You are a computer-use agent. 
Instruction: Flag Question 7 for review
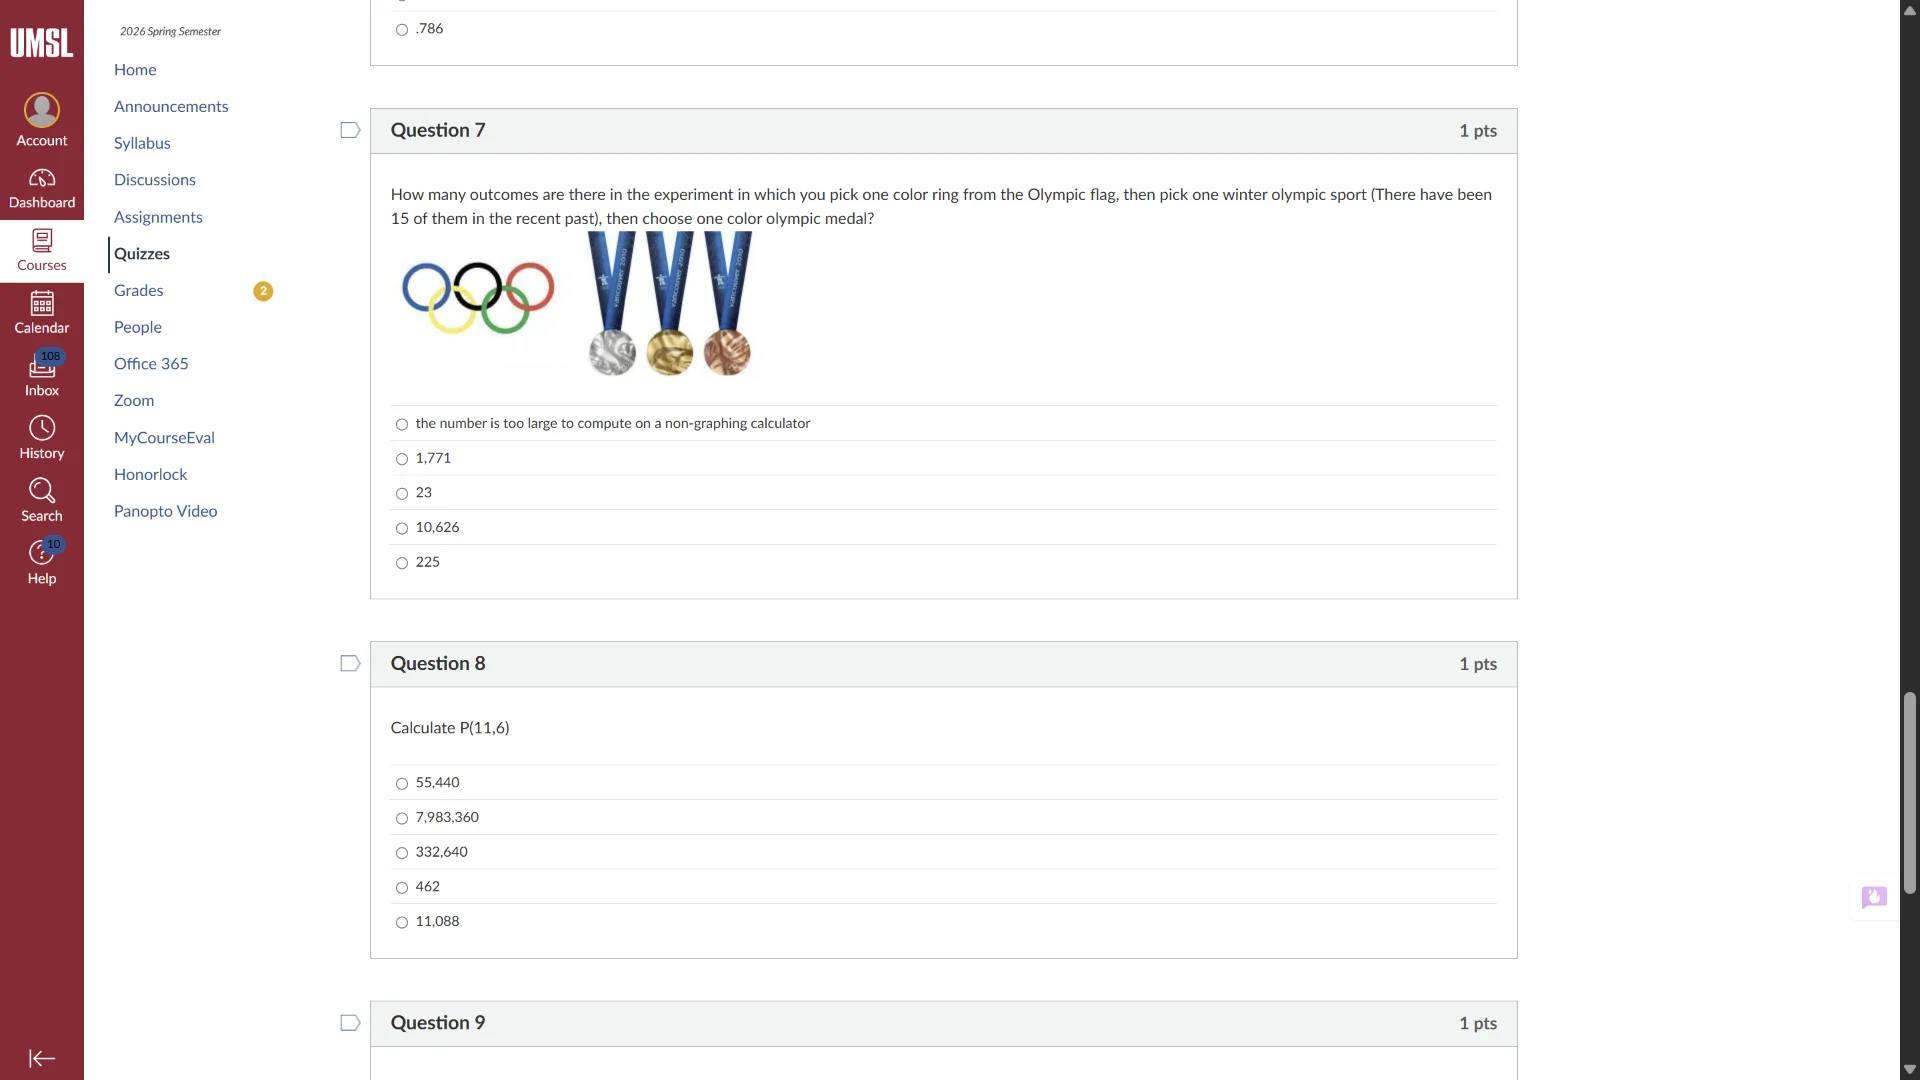click(350, 131)
